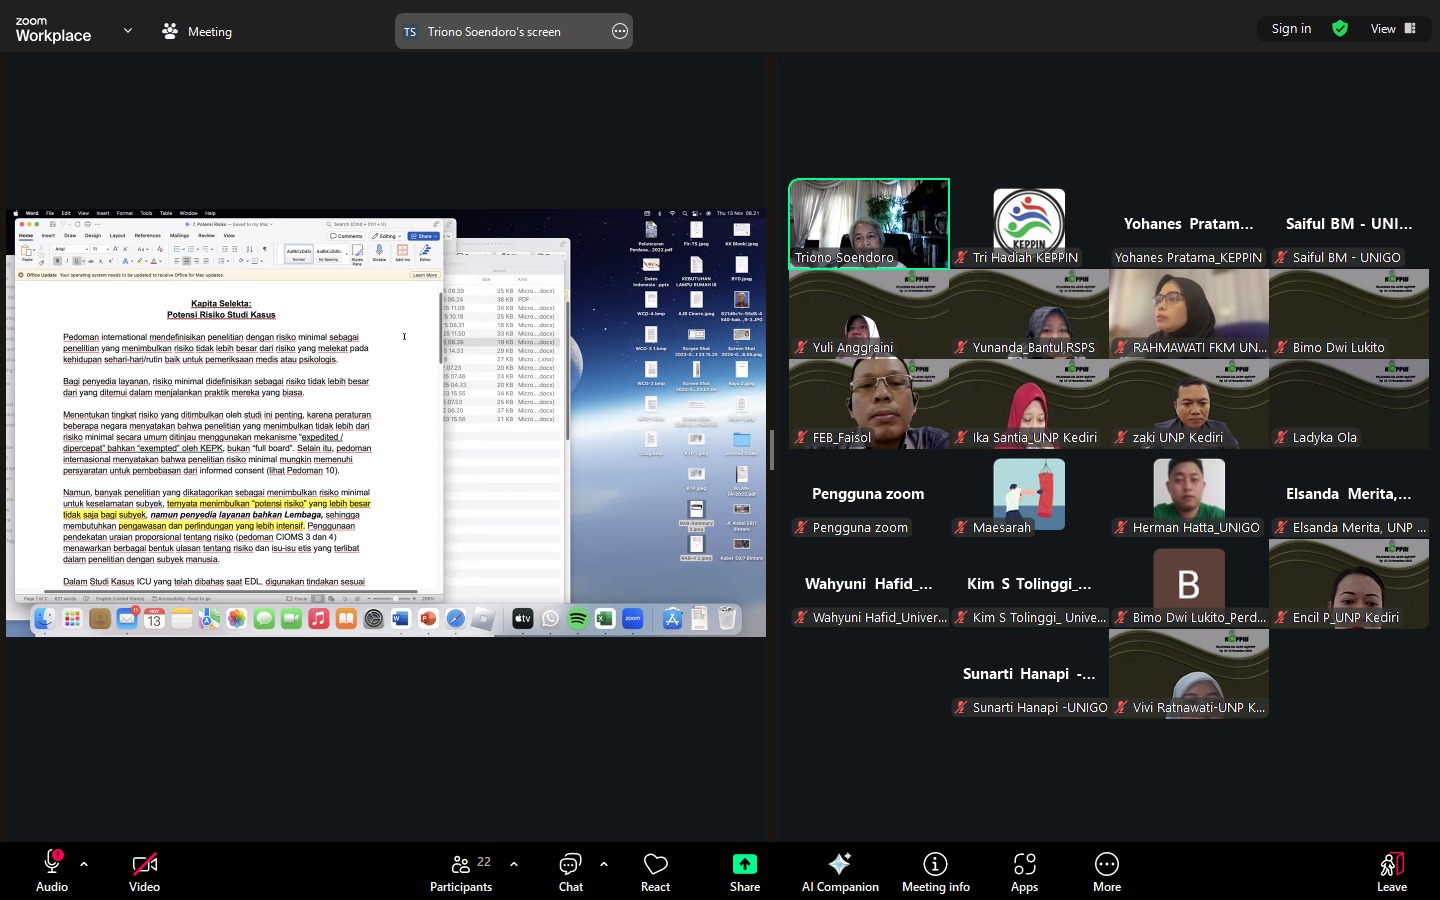The image size is (1440, 900).
Task: Open the View layout menu
Action: pyautogui.click(x=1393, y=29)
